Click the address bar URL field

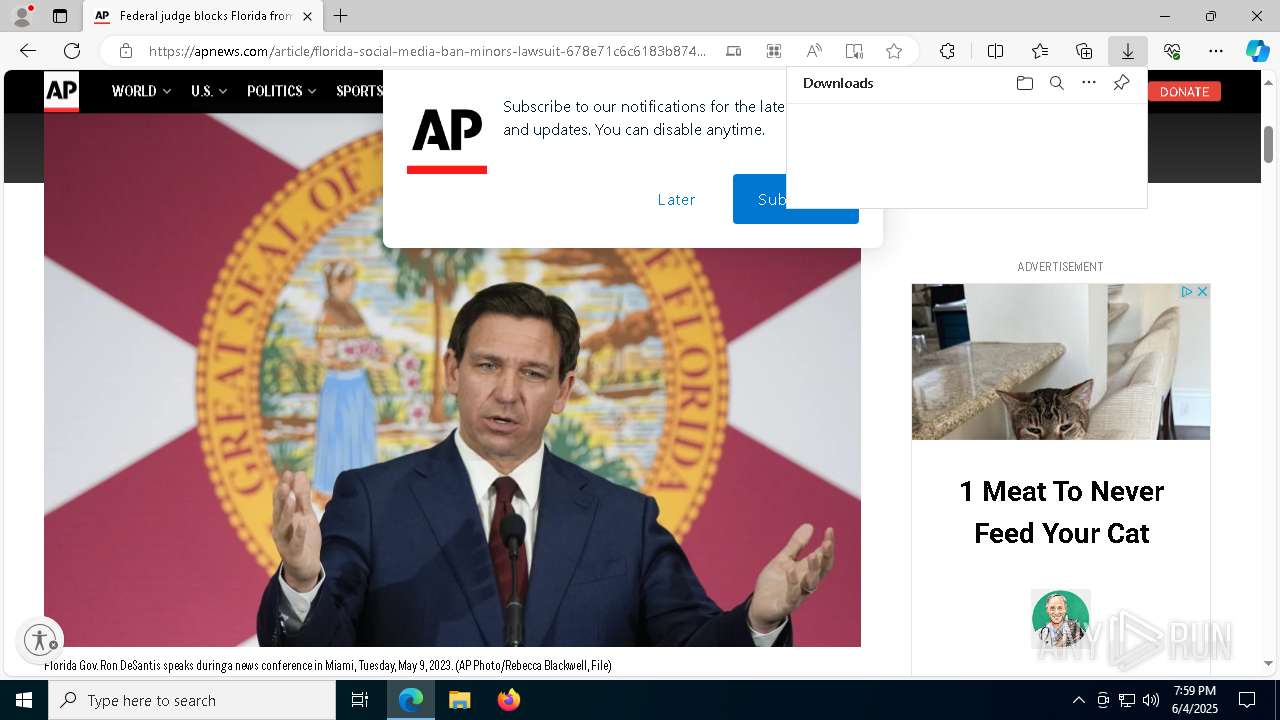click(x=427, y=51)
